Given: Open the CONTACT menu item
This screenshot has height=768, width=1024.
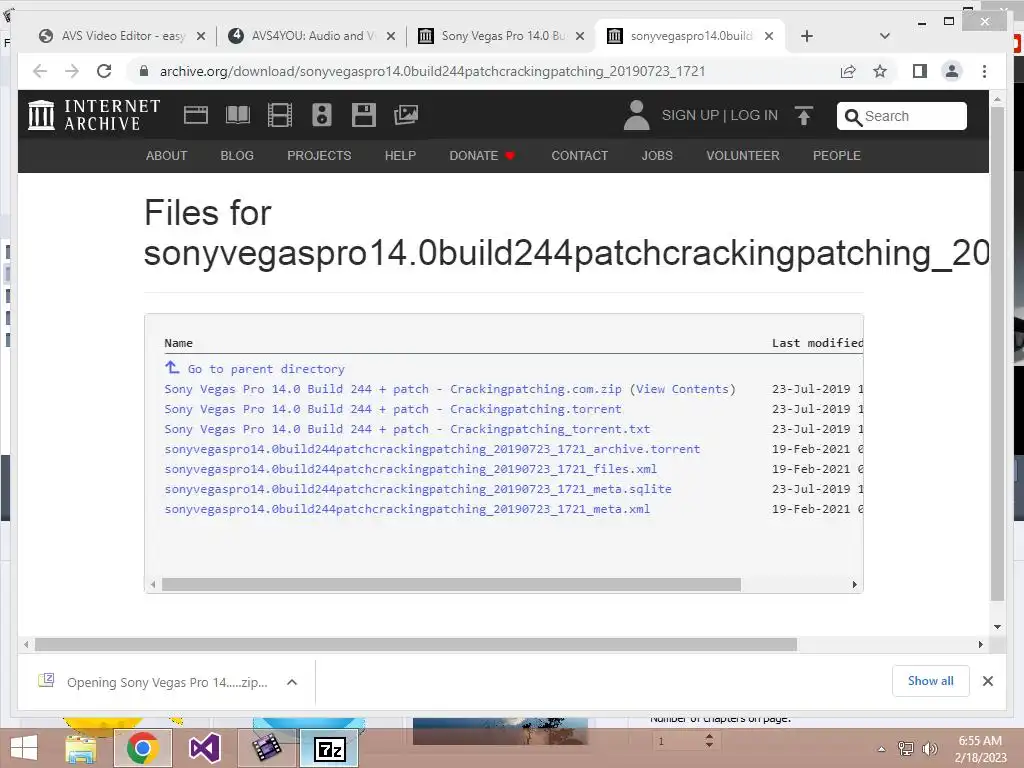Looking at the screenshot, I should click(580, 155).
